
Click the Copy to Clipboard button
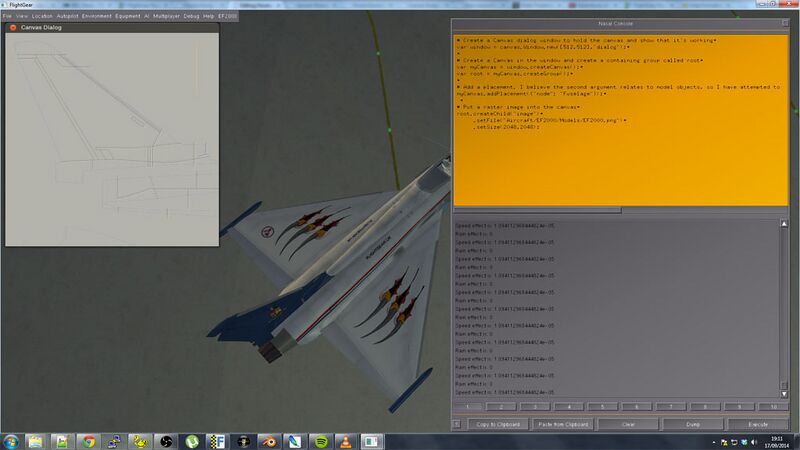click(x=497, y=424)
